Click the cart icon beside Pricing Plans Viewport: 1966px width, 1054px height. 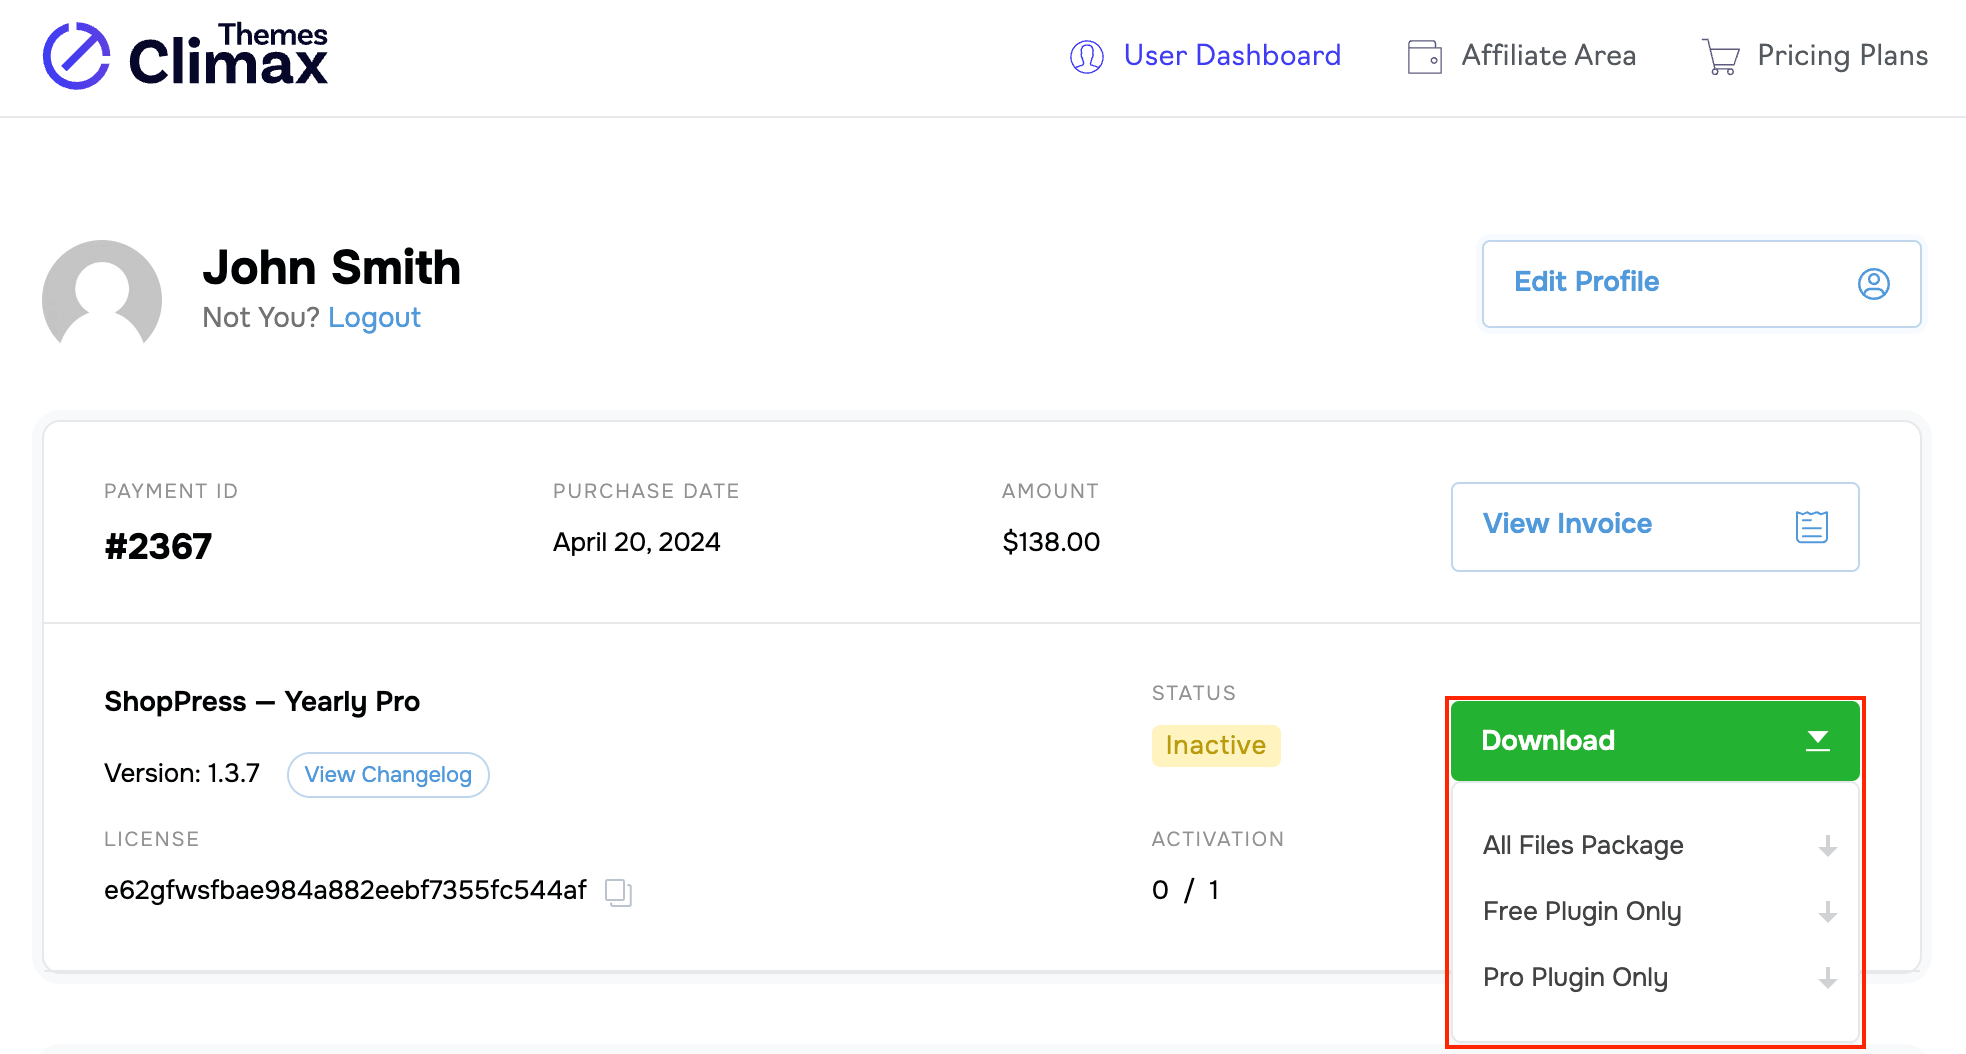pos(1720,57)
